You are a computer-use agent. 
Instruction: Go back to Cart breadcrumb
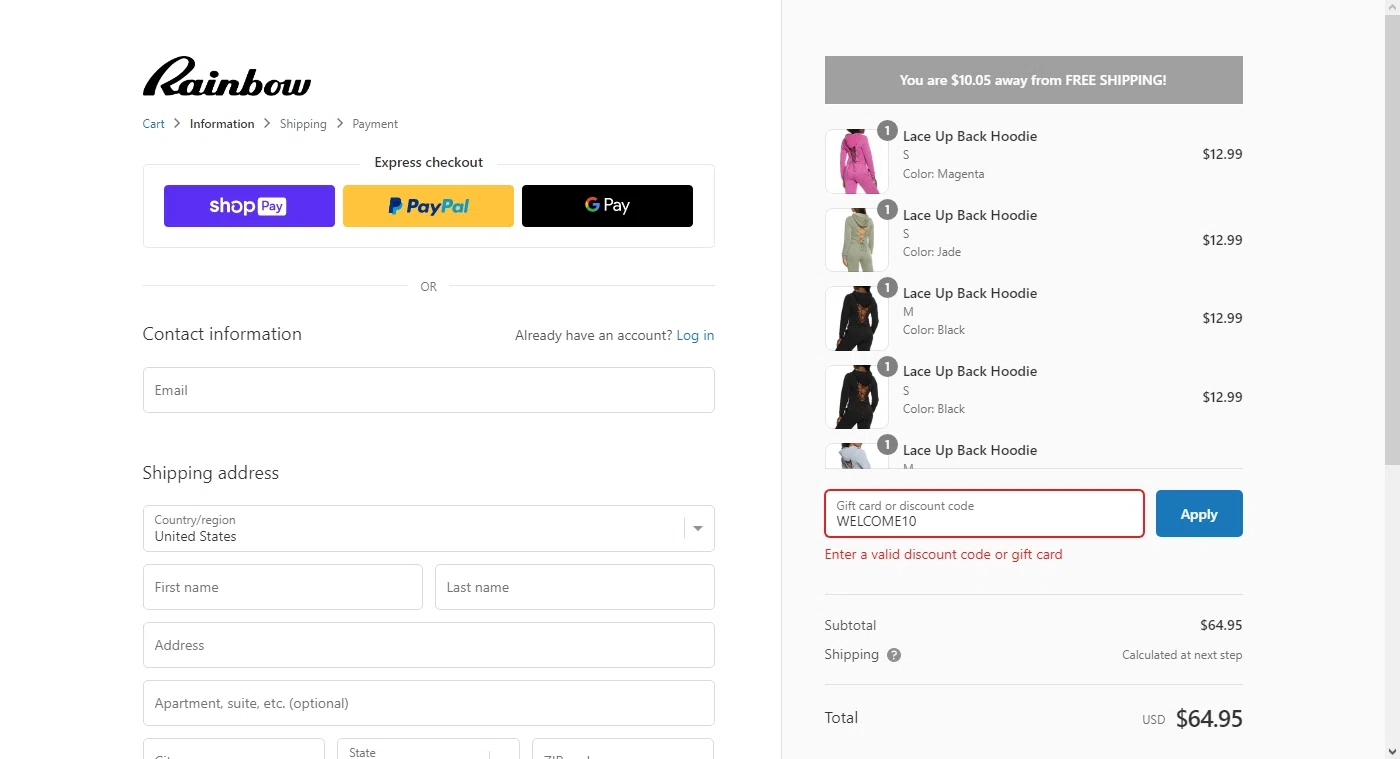pos(153,124)
